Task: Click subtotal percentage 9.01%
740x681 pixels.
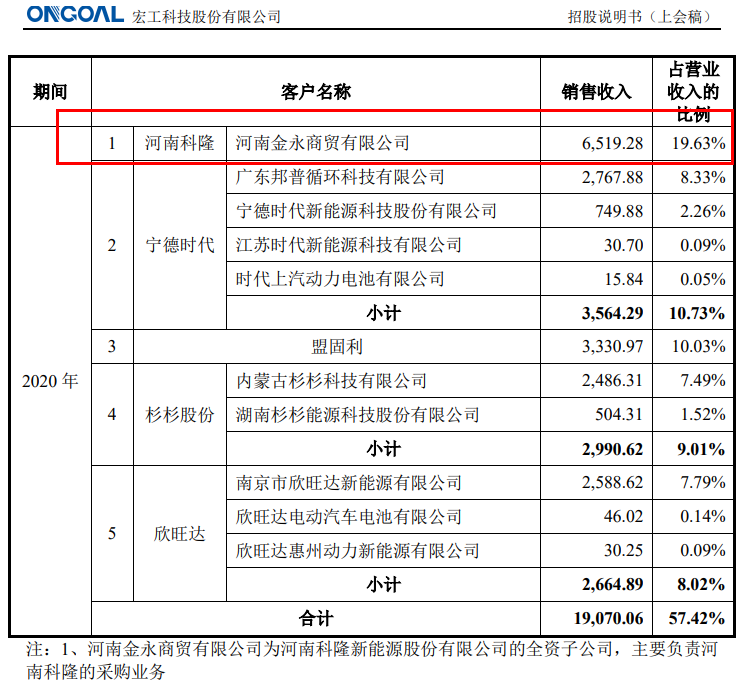Action: [701, 449]
